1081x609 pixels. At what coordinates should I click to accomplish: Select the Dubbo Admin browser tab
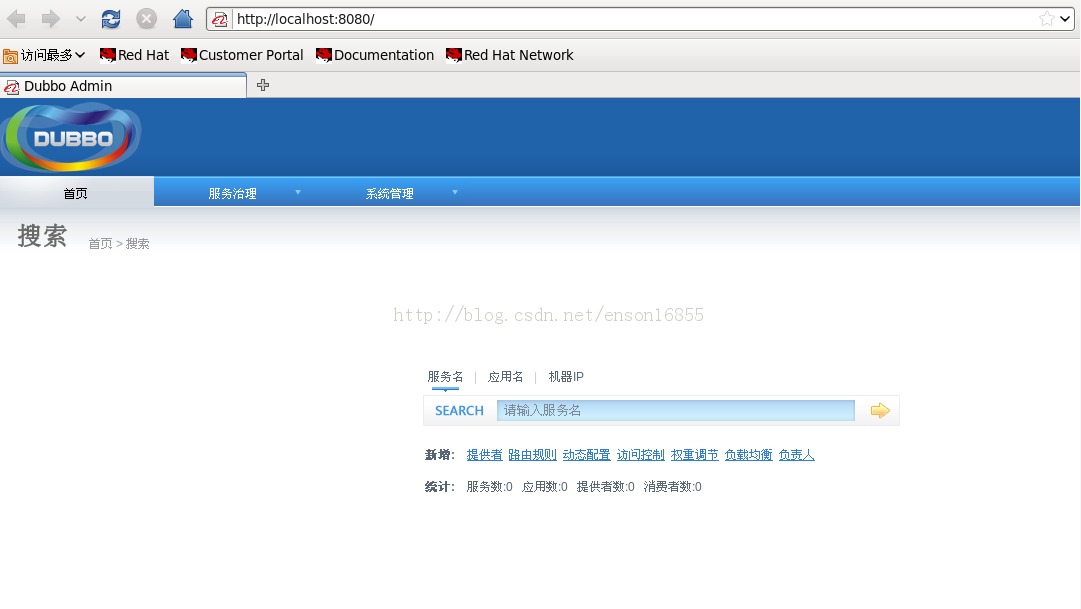click(x=123, y=86)
